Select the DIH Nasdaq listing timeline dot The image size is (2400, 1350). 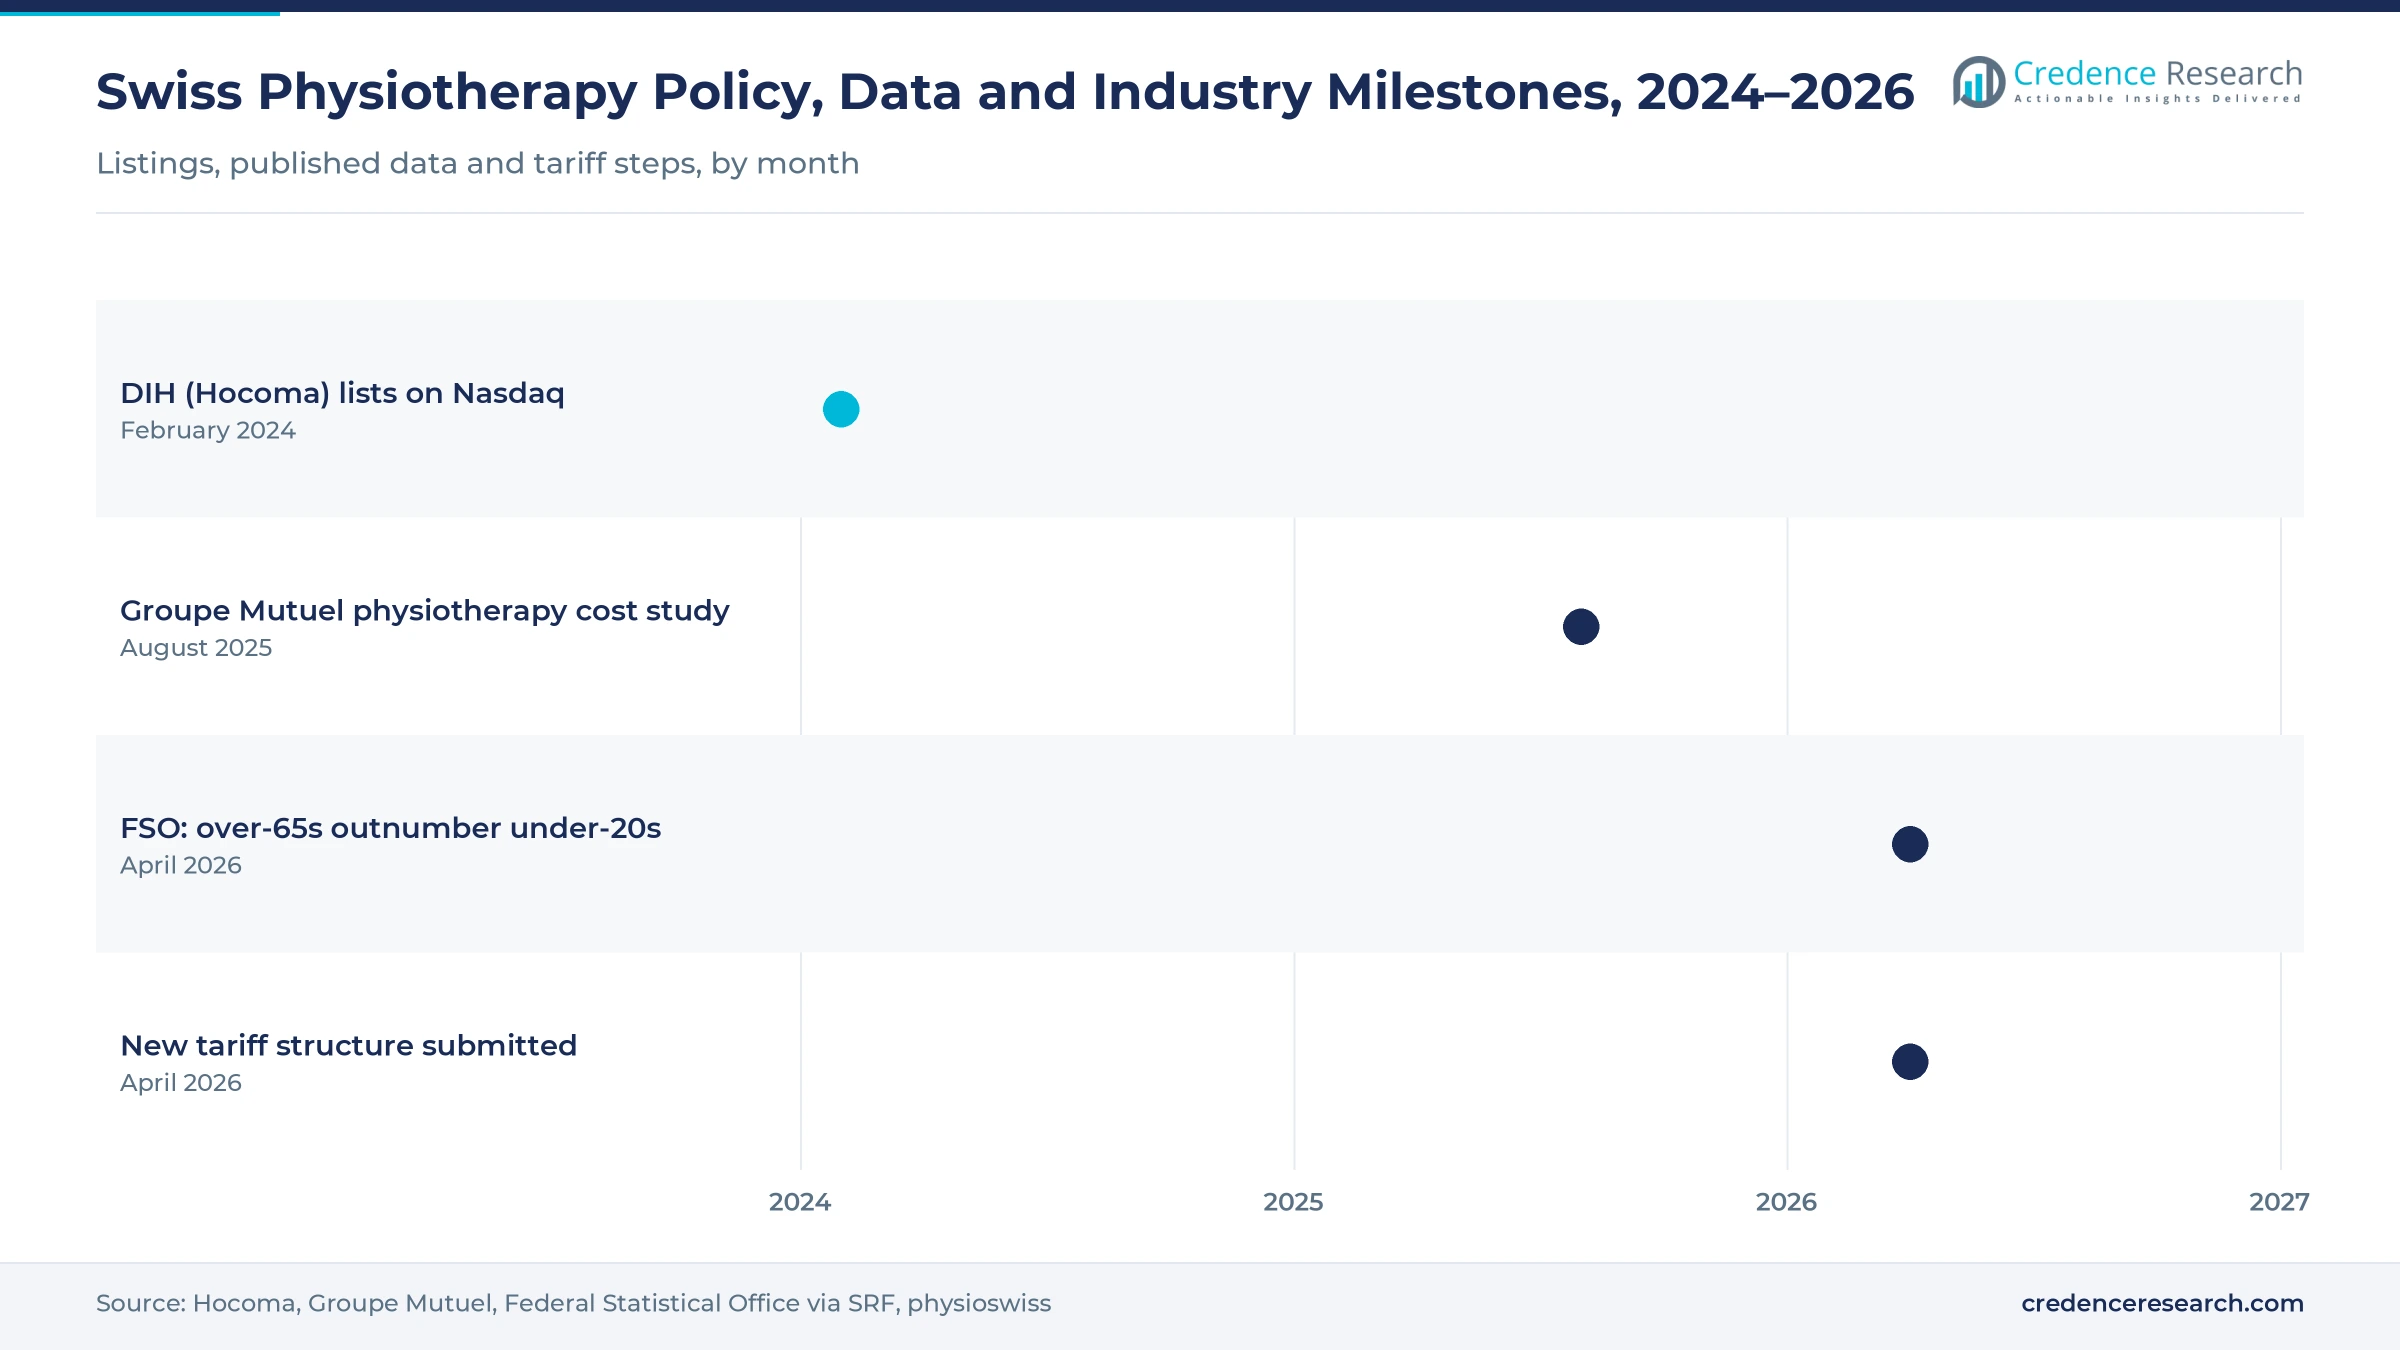point(841,409)
